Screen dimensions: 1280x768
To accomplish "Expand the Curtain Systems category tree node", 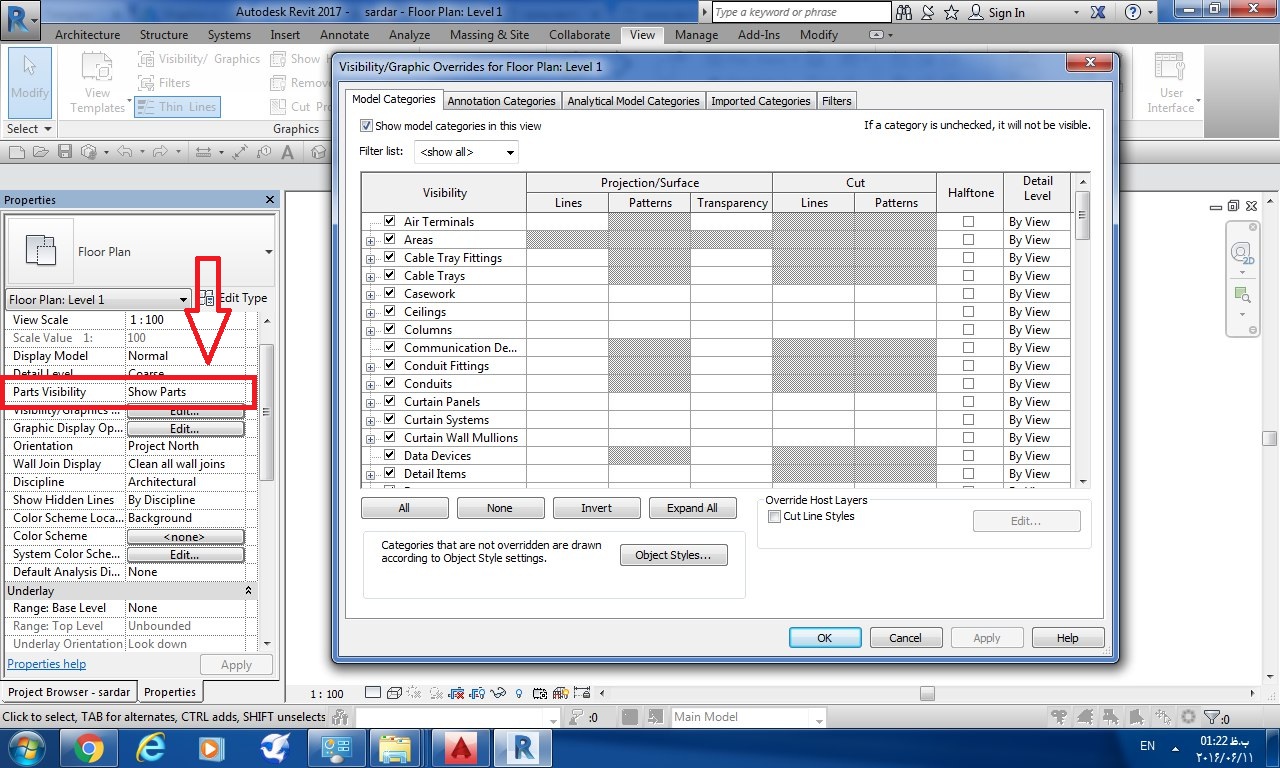I will pos(370,420).
